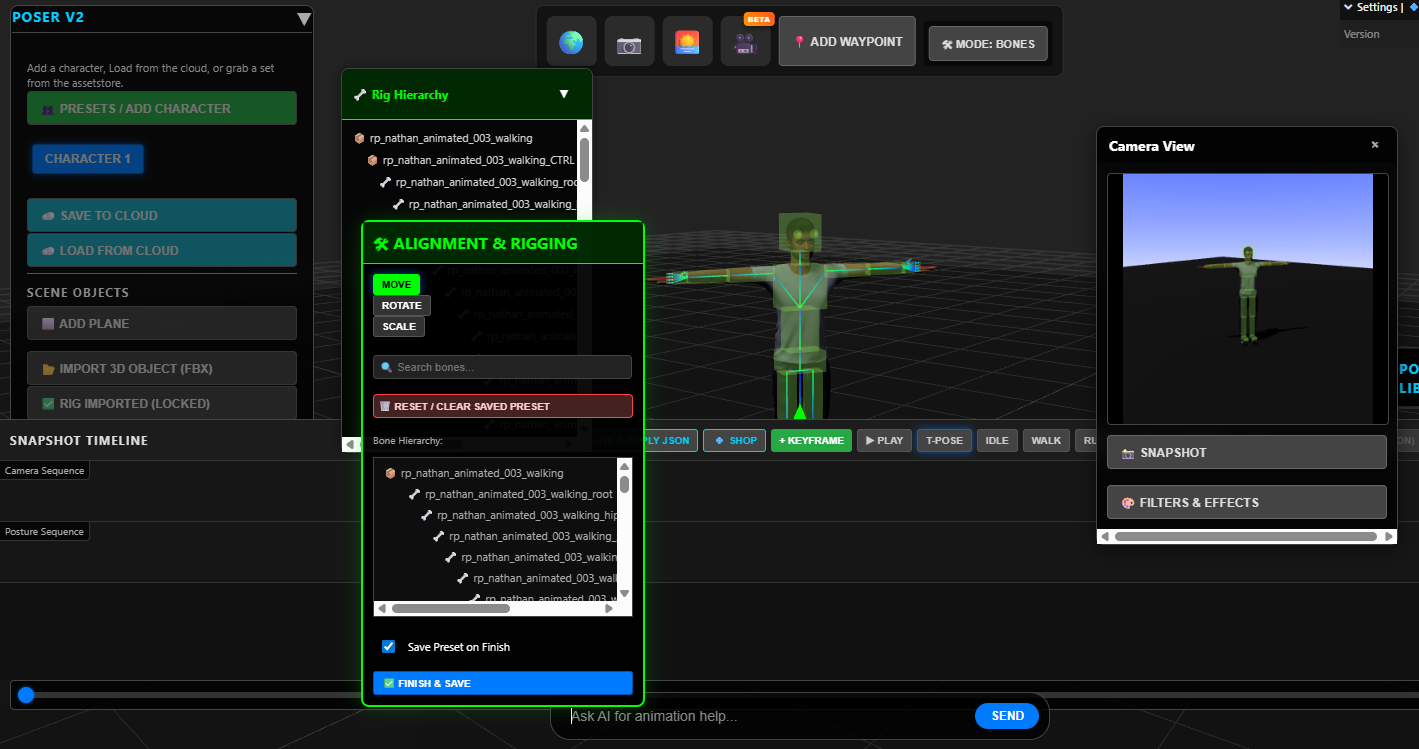Screen dimensions: 1419x749
Task: Click the BETA movie camera icon
Action: 745,41
